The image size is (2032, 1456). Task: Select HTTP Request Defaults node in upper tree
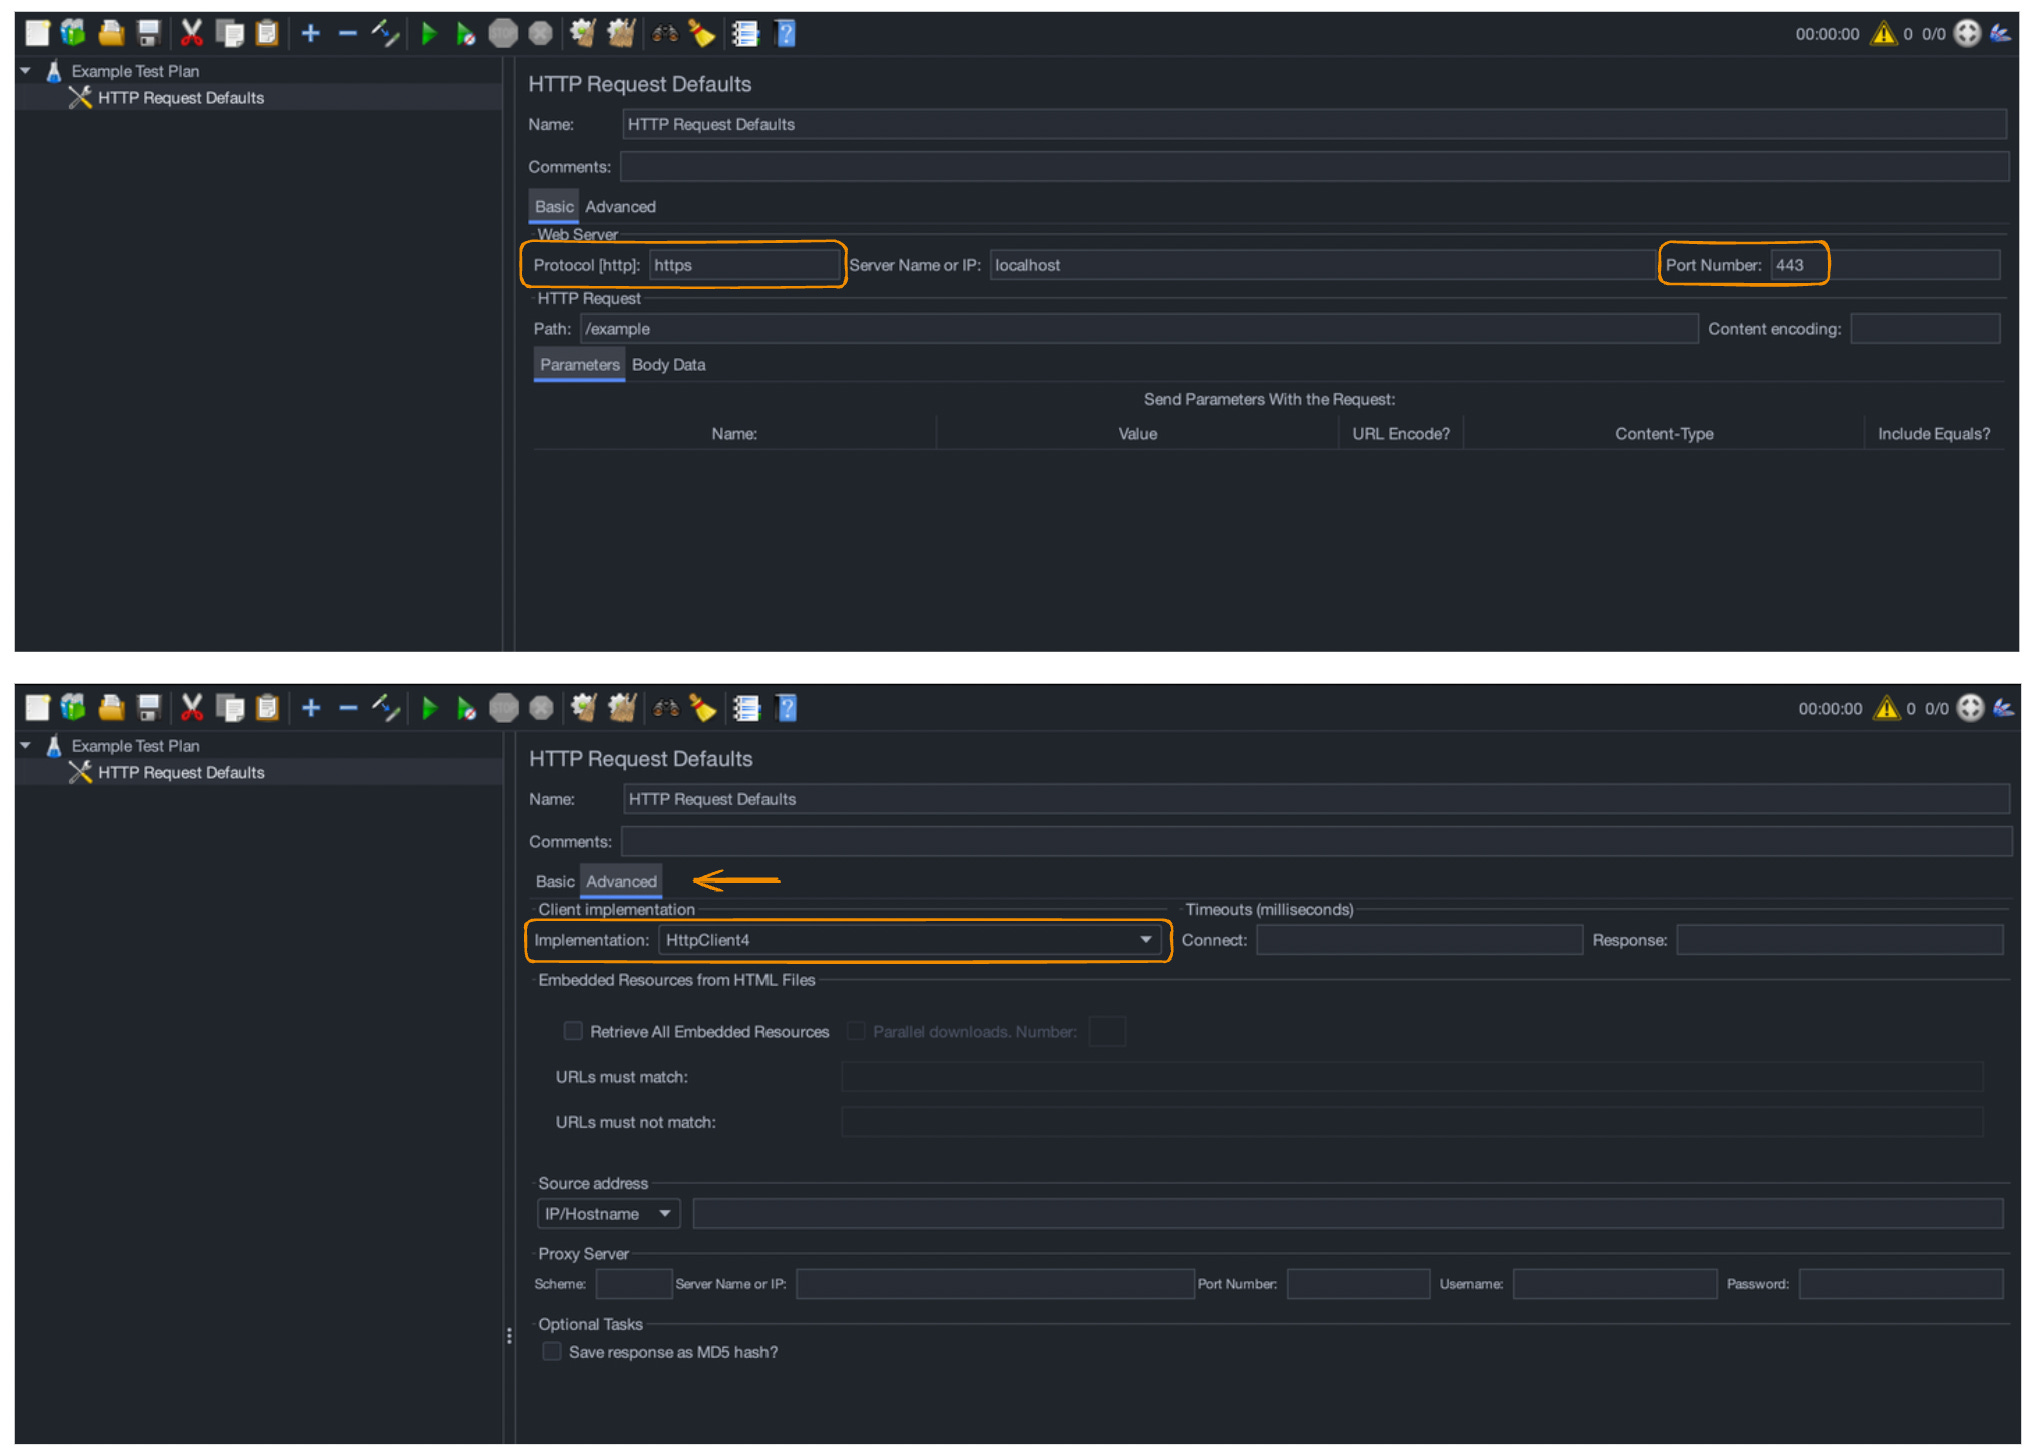(180, 98)
